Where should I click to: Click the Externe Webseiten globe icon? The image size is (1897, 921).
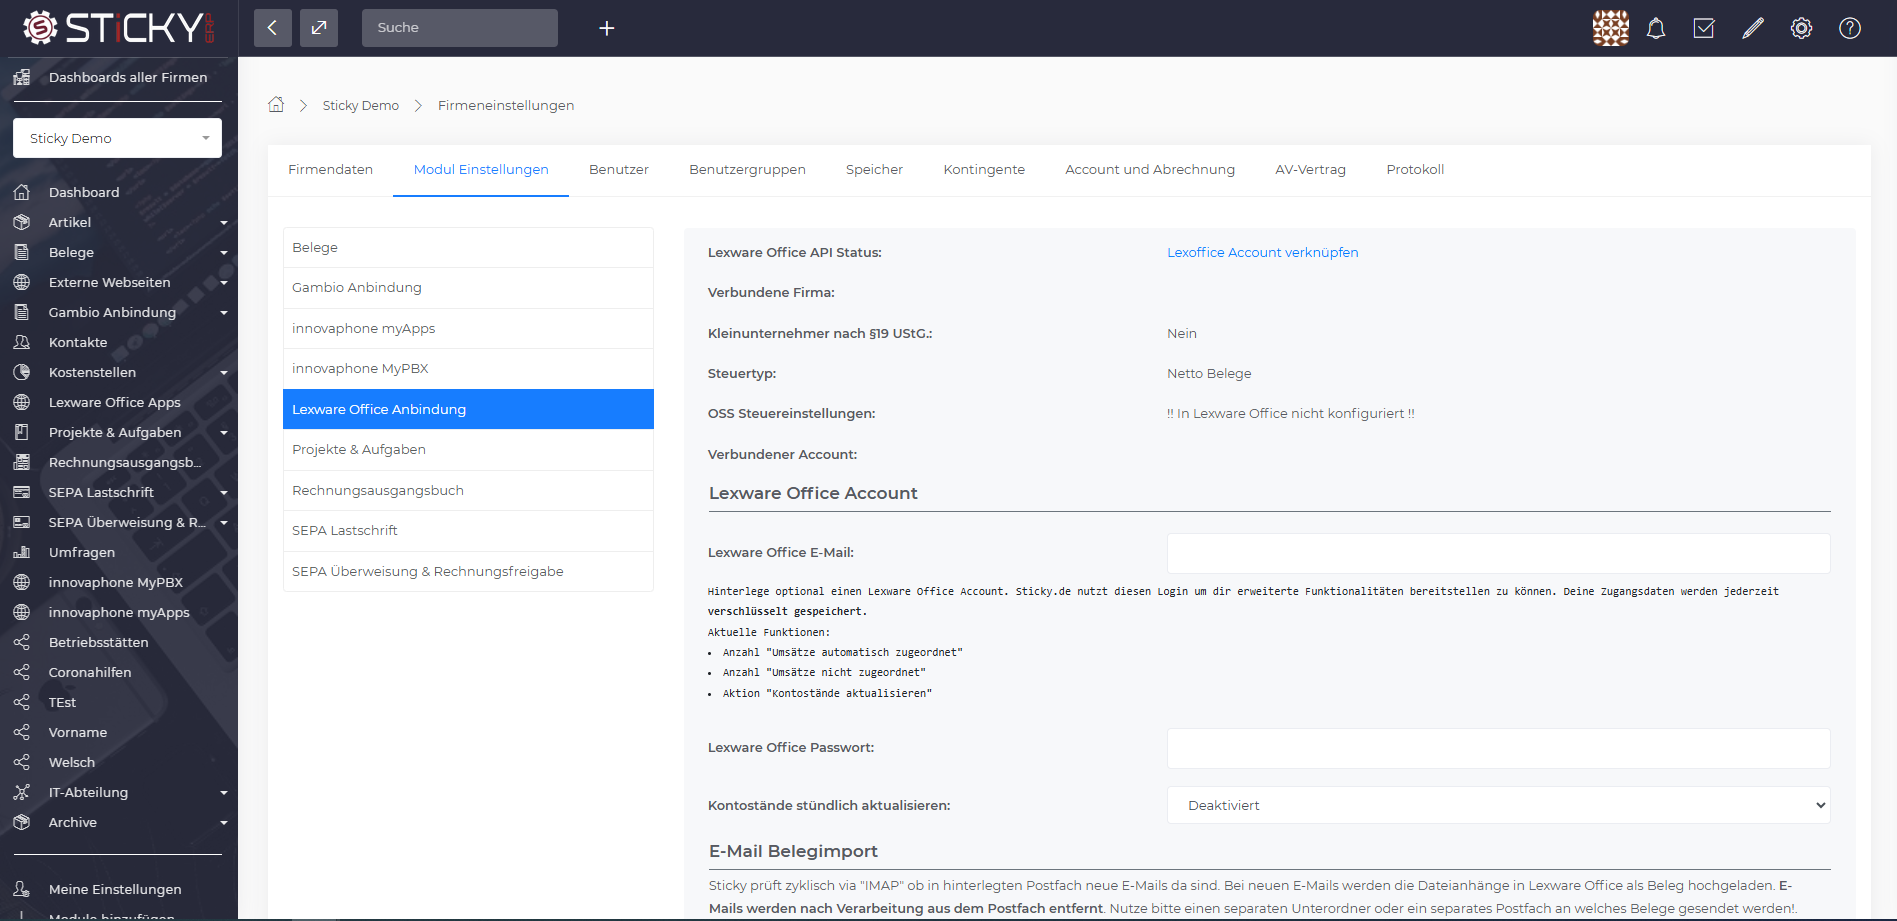pyautogui.click(x=21, y=282)
